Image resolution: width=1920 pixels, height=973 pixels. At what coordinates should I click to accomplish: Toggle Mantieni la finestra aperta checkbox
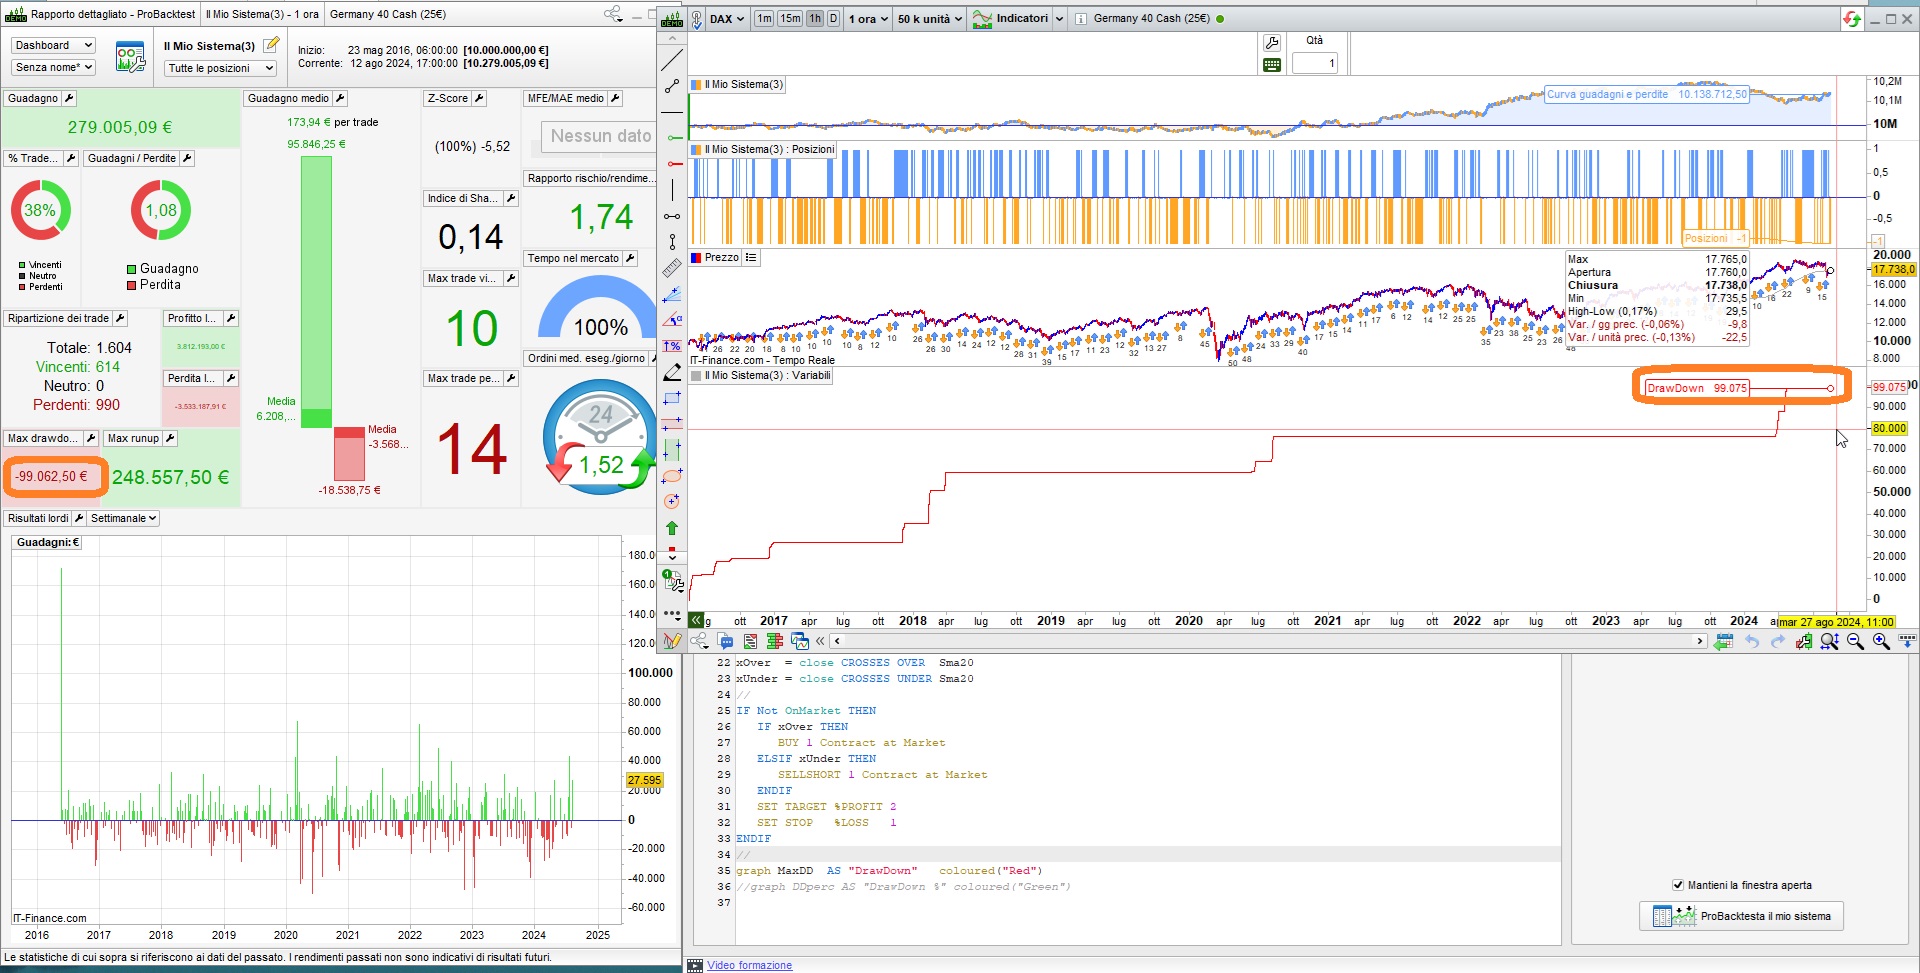click(1678, 885)
